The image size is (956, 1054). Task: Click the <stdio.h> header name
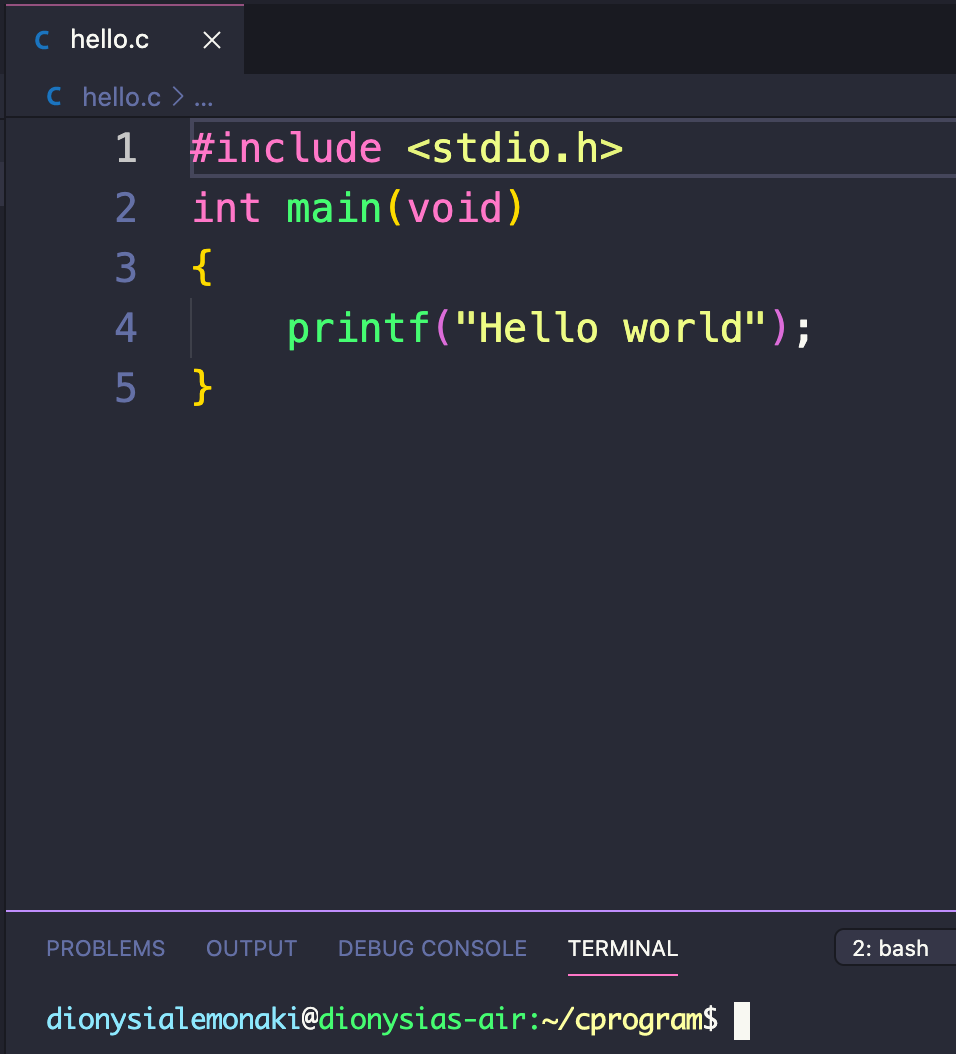click(515, 149)
